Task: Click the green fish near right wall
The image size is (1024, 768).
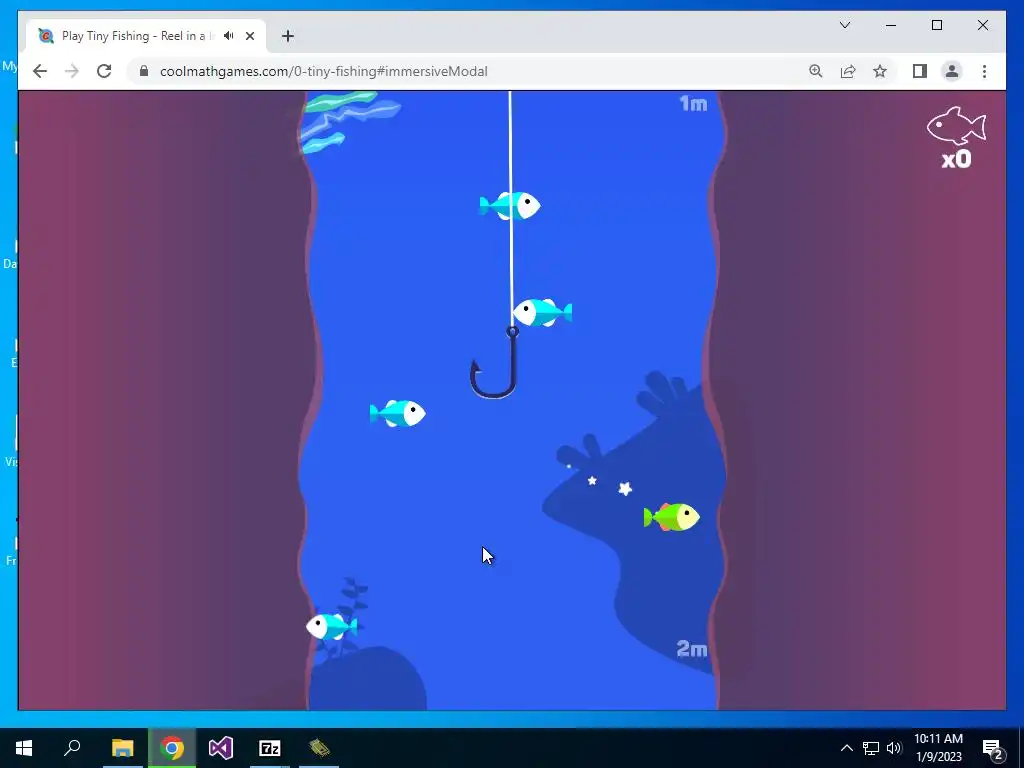Action: point(671,517)
